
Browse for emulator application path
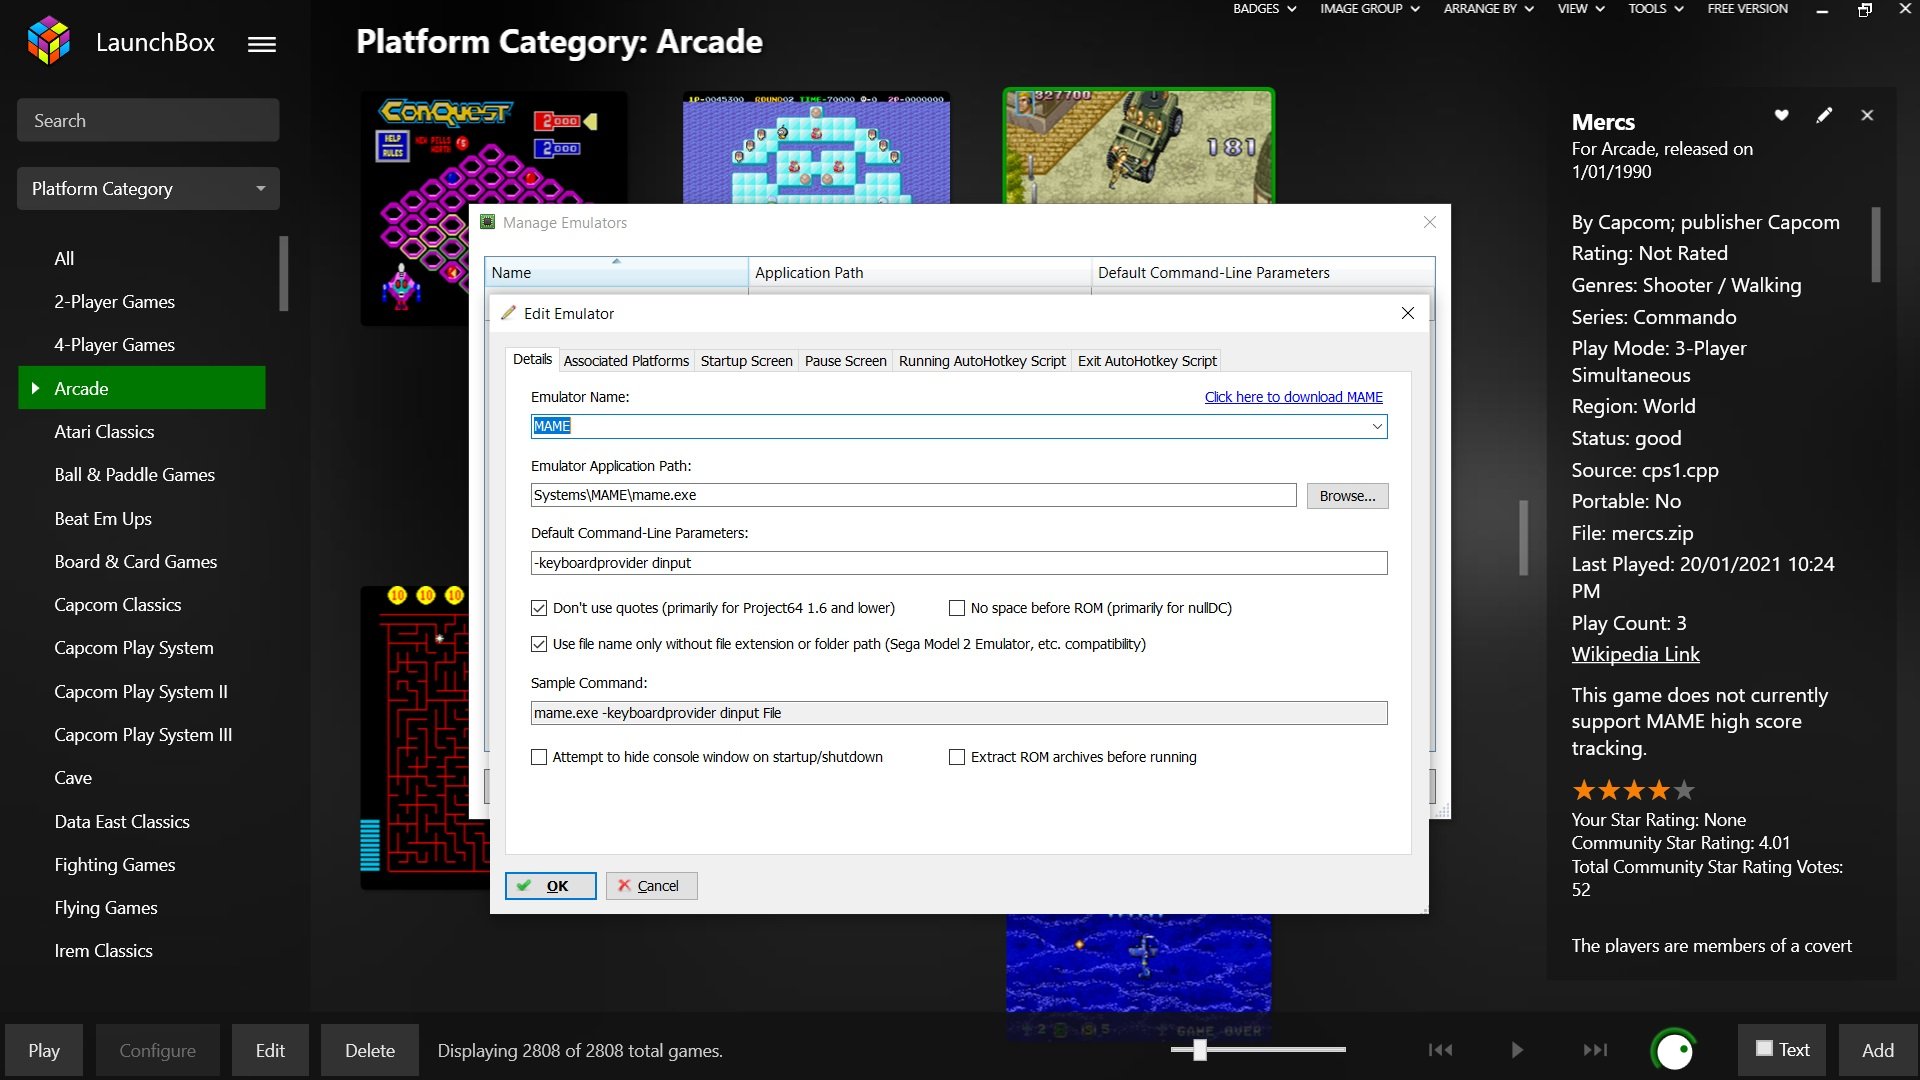pyautogui.click(x=1347, y=496)
